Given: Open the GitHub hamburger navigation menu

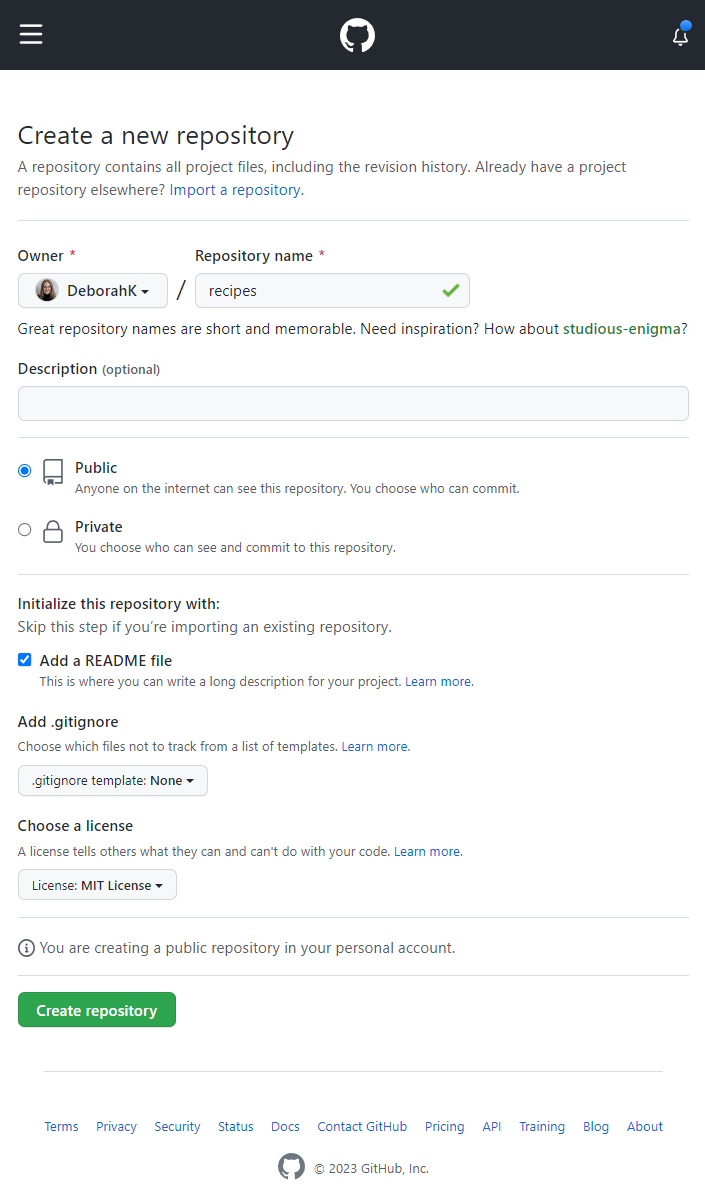Looking at the screenshot, I should click(x=30, y=33).
